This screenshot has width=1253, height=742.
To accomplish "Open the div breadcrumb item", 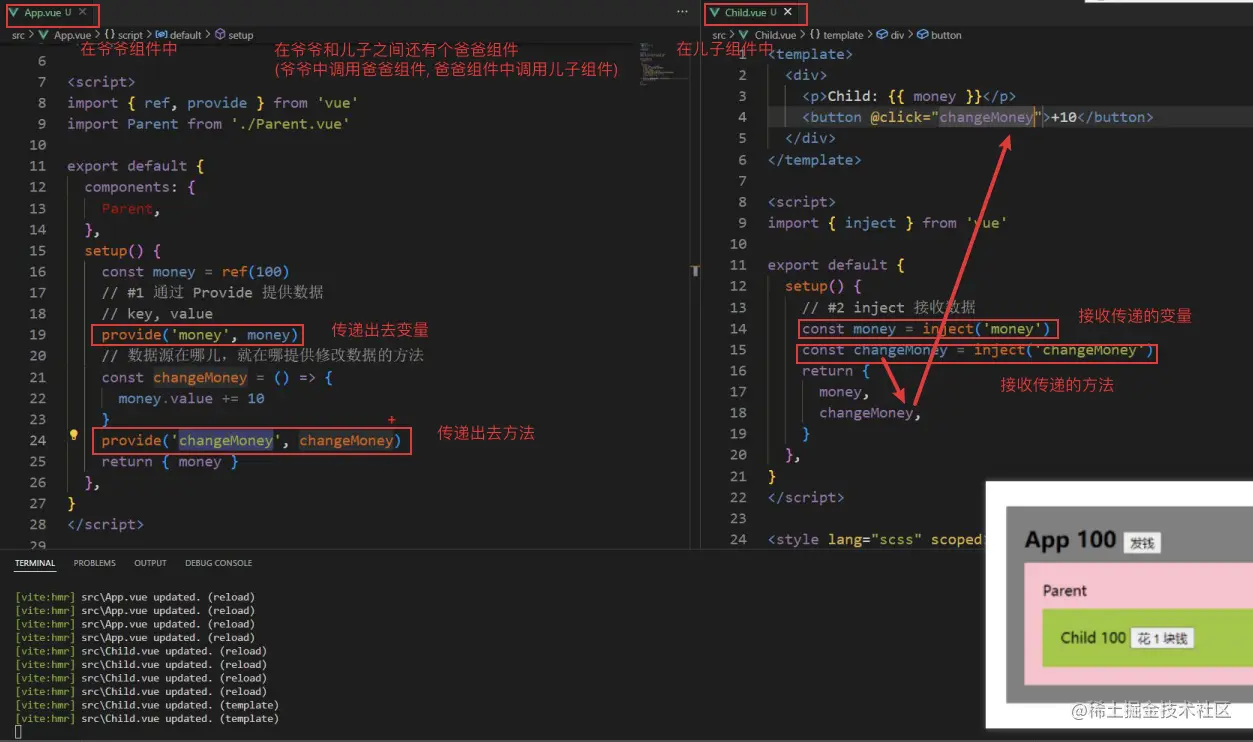I will pyautogui.click(x=890, y=35).
